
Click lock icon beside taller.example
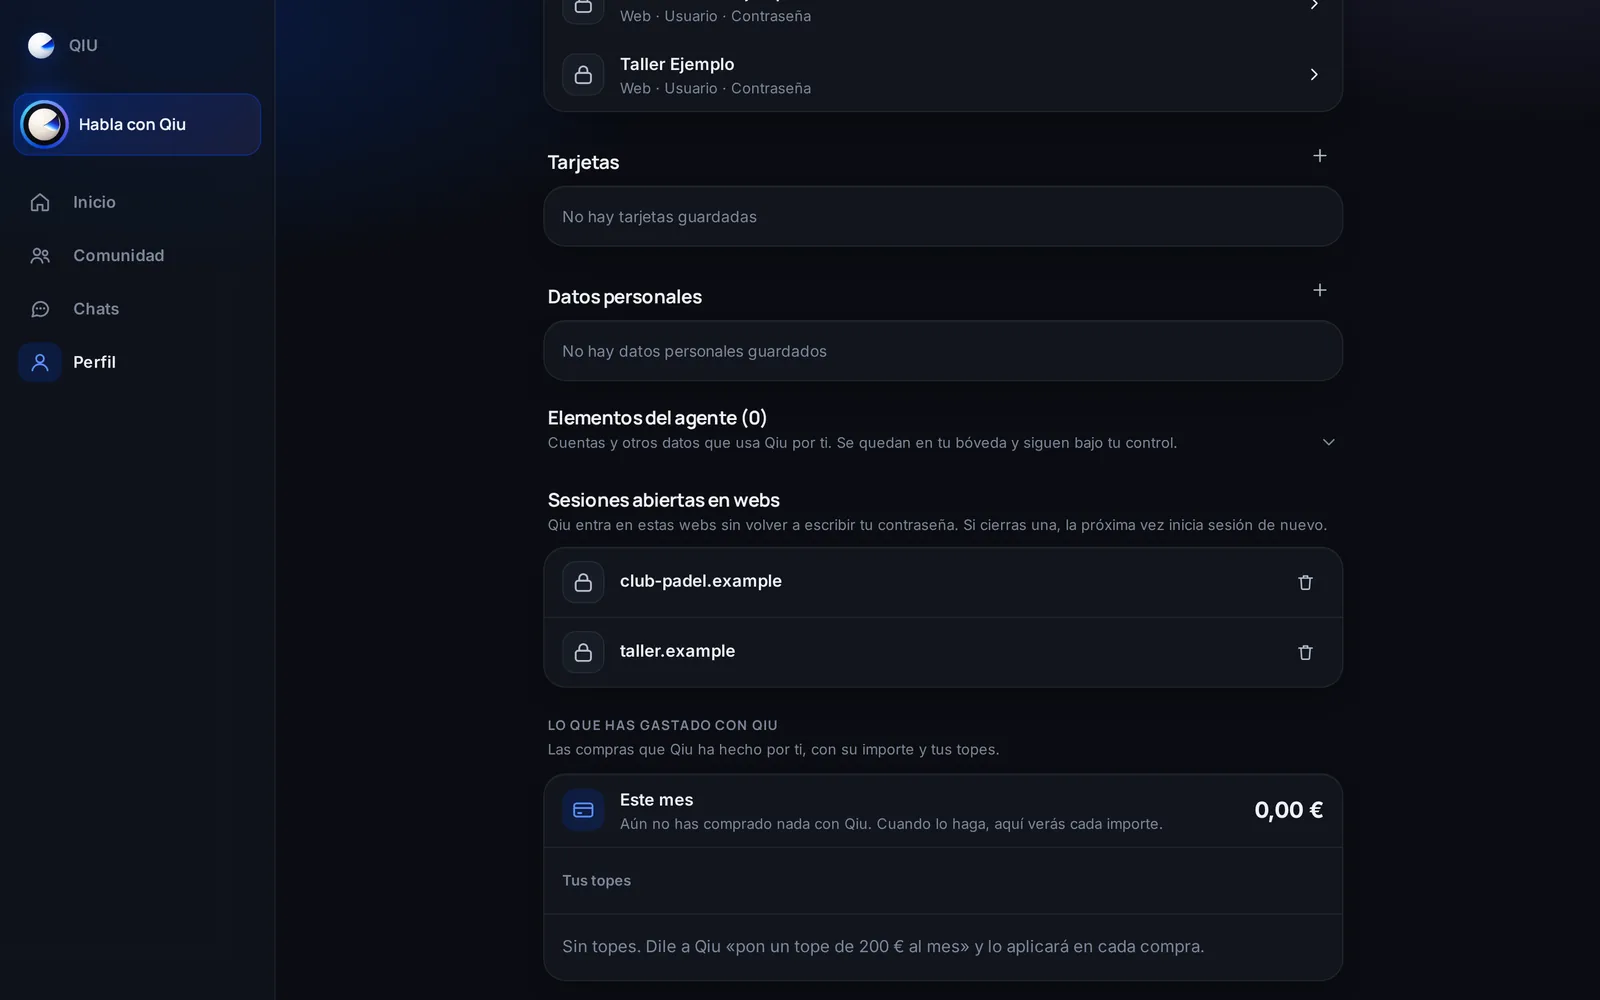[583, 652]
